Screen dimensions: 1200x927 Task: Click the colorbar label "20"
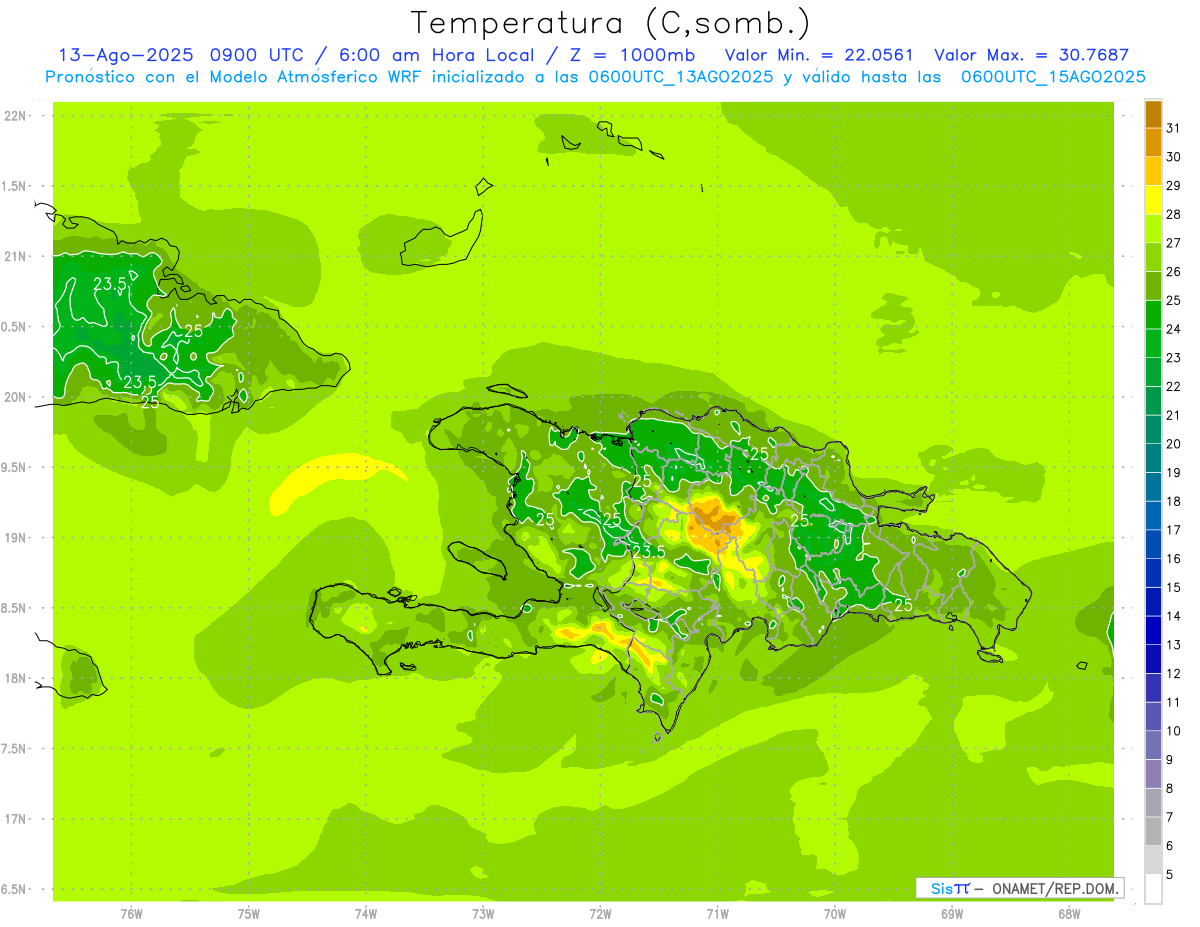[x=1173, y=444]
